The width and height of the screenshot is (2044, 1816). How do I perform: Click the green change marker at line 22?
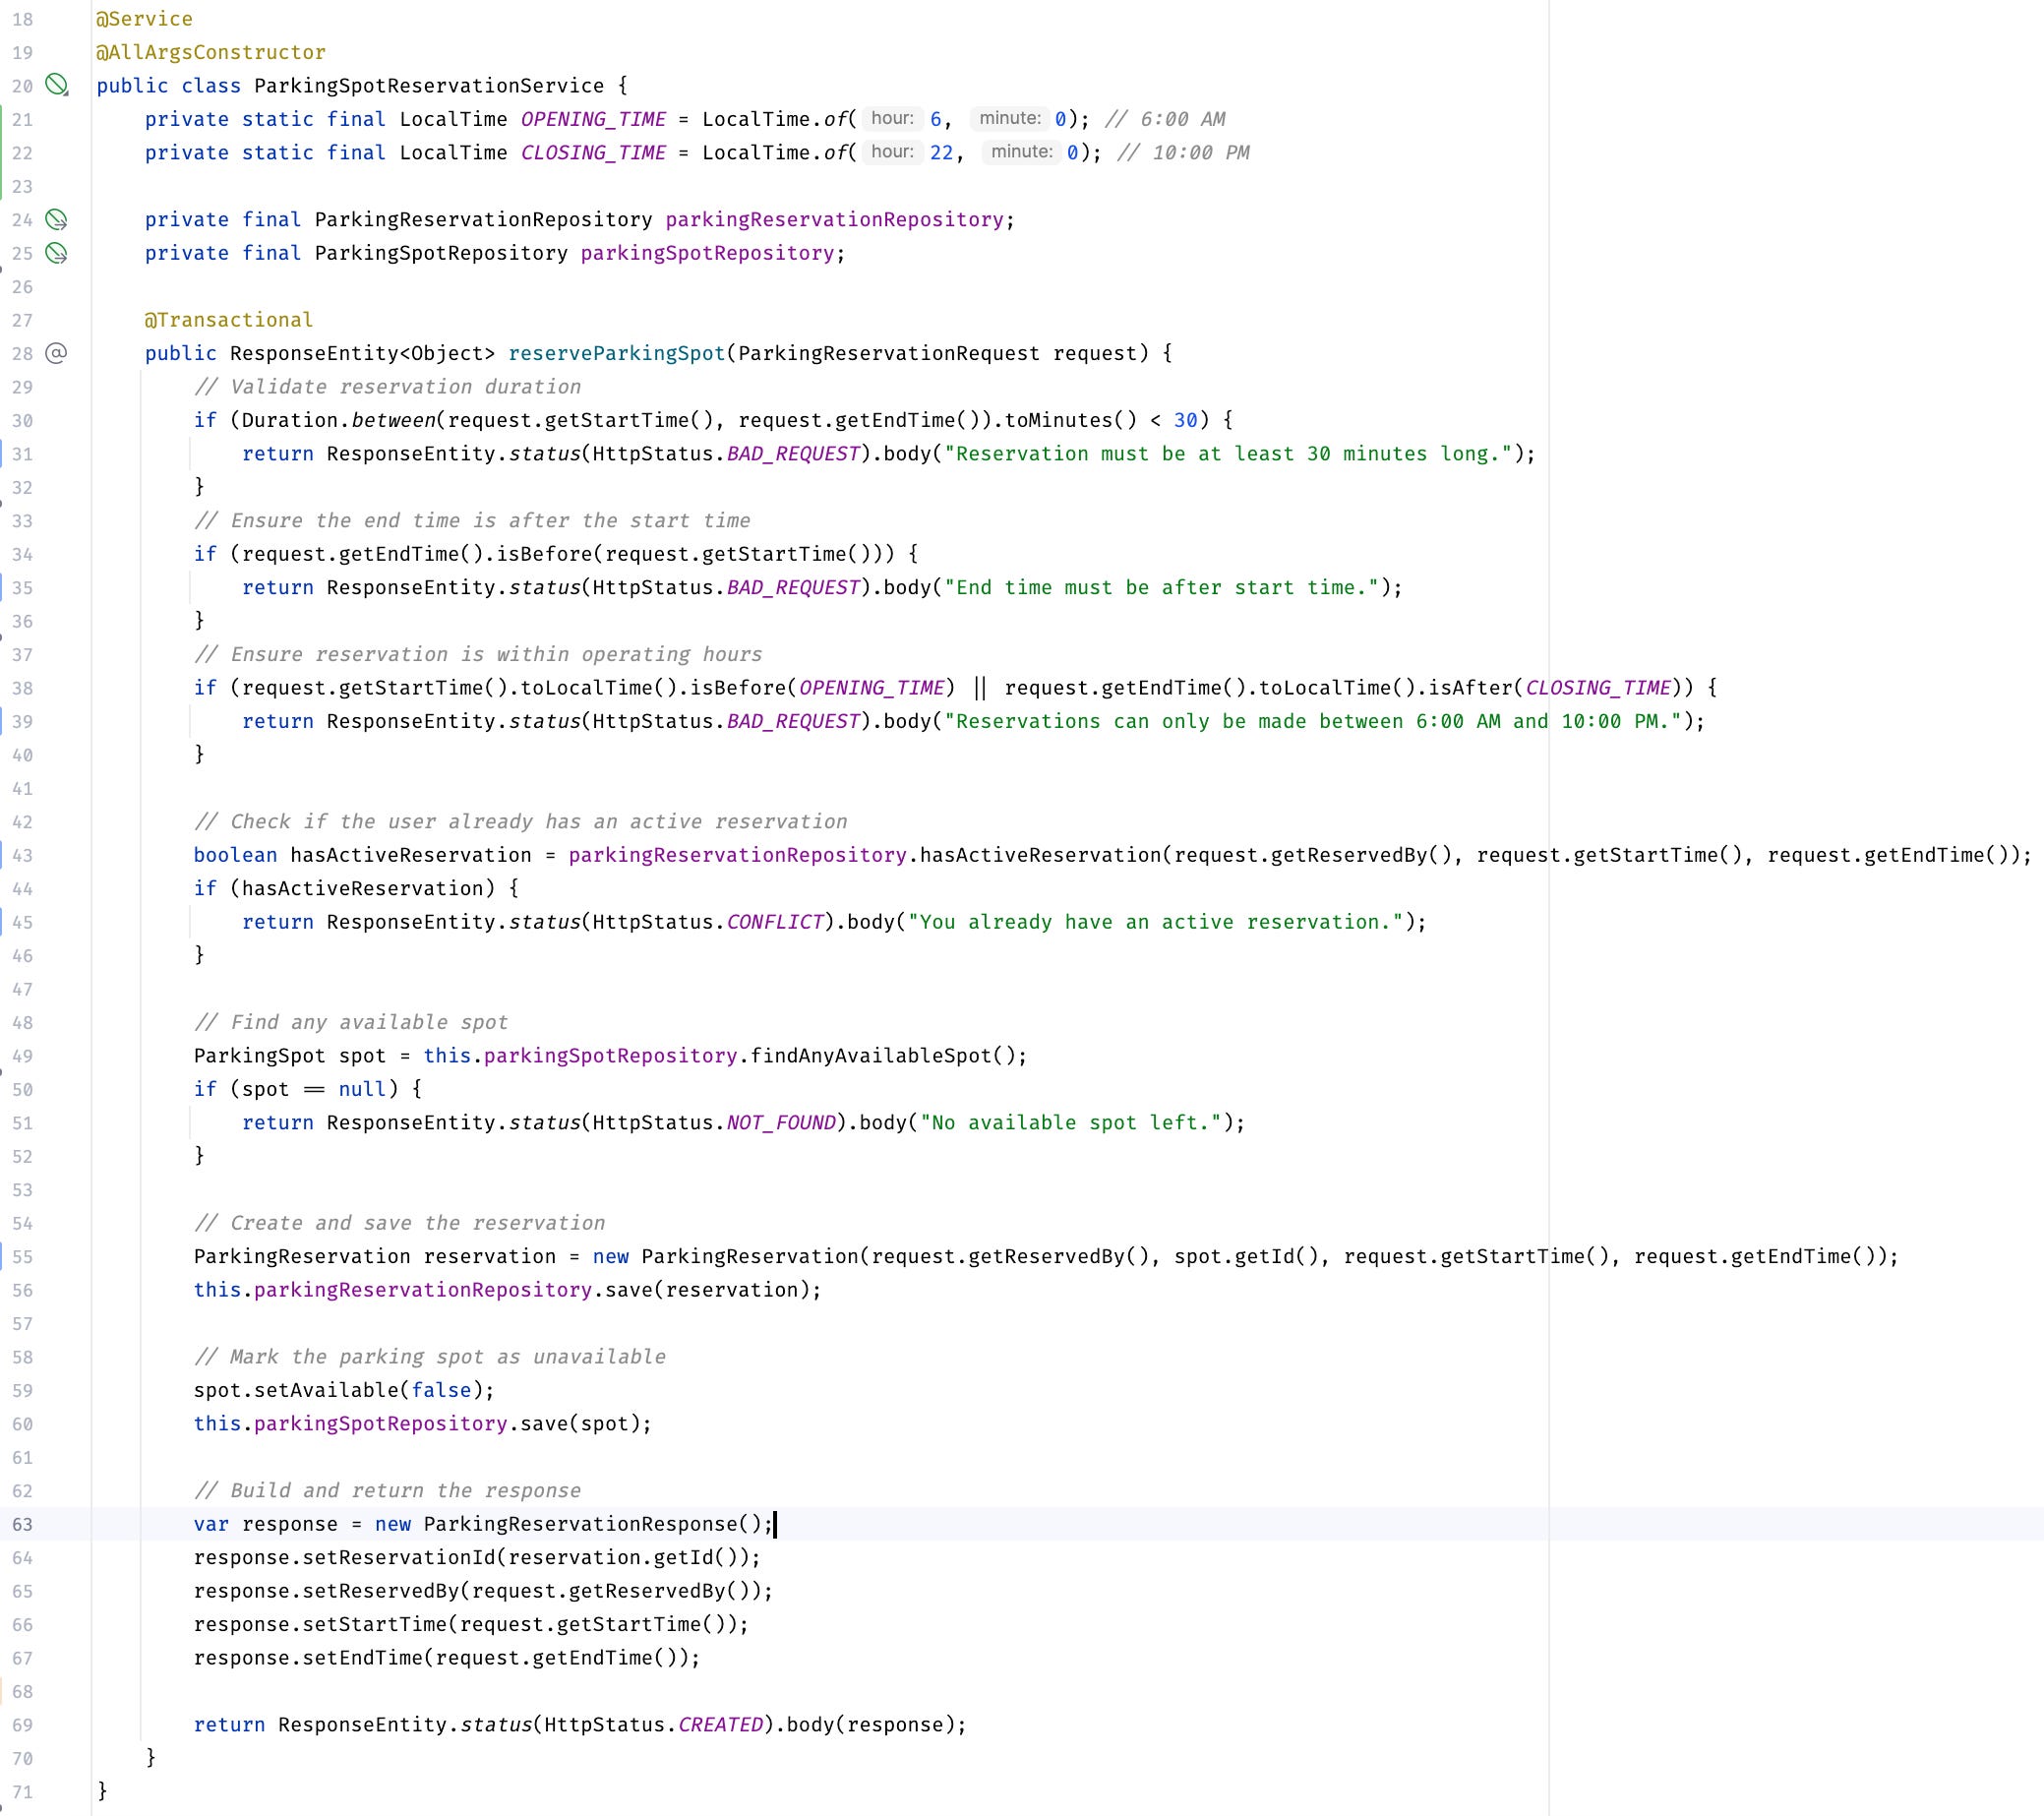tap(2, 152)
